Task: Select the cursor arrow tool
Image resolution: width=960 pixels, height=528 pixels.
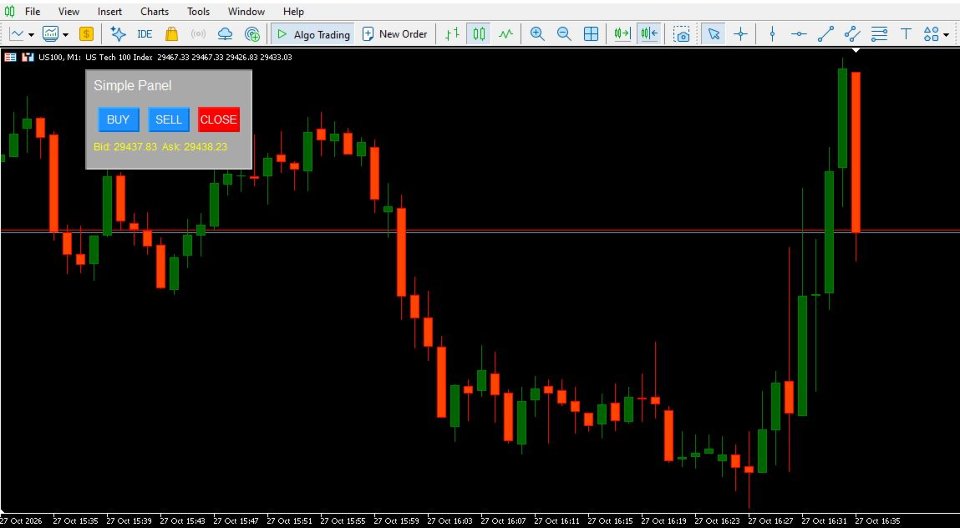Action: pos(713,34)
